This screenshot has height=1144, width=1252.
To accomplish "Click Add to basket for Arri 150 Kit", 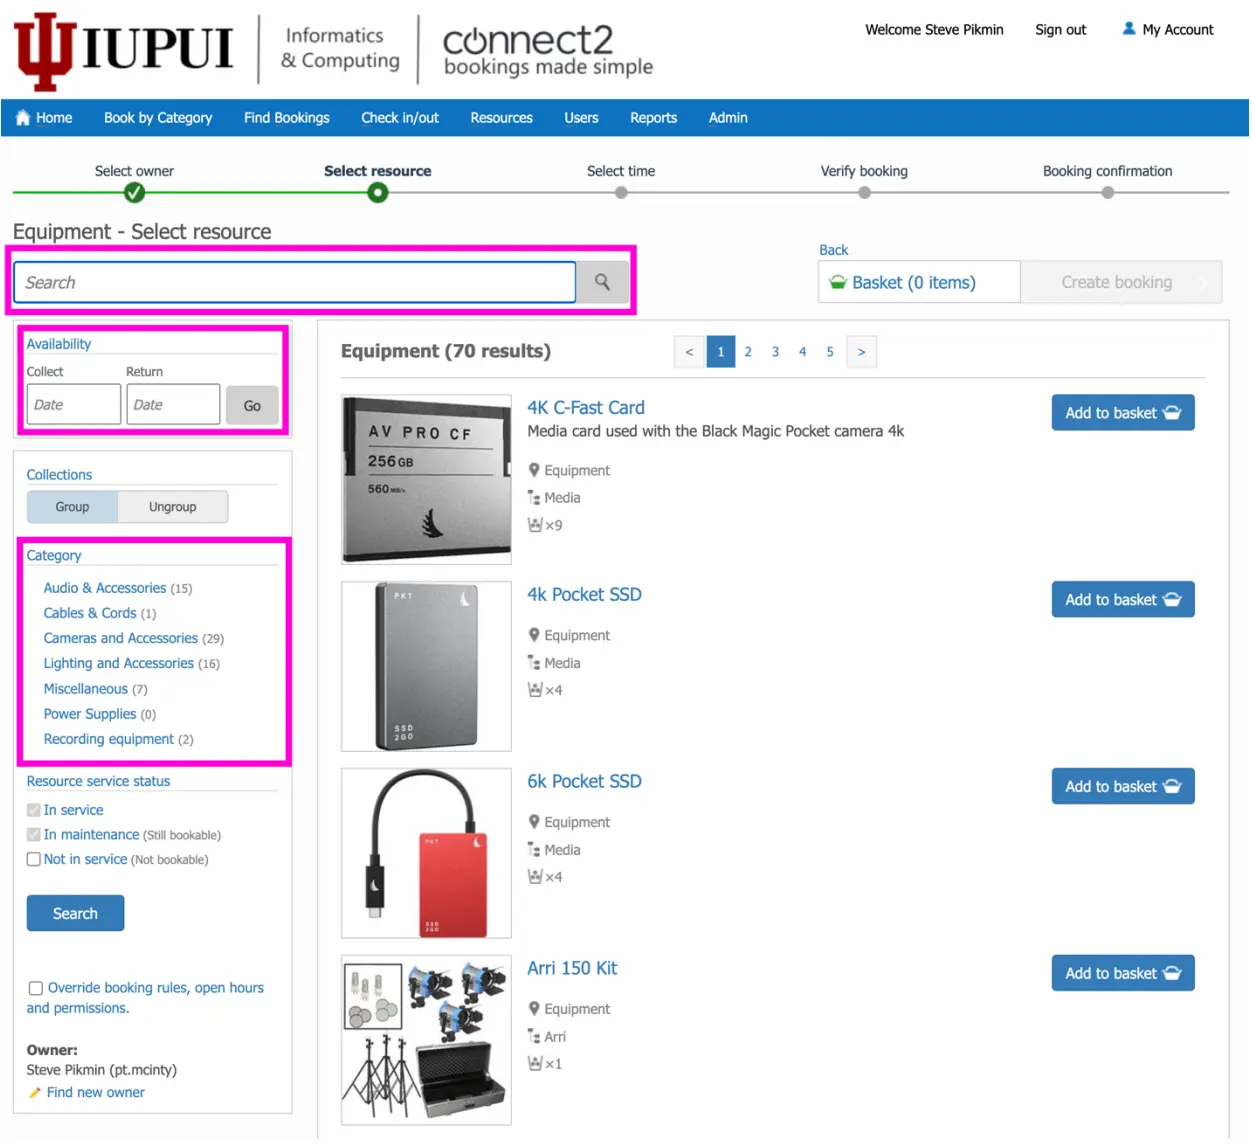I will 1123,974.
